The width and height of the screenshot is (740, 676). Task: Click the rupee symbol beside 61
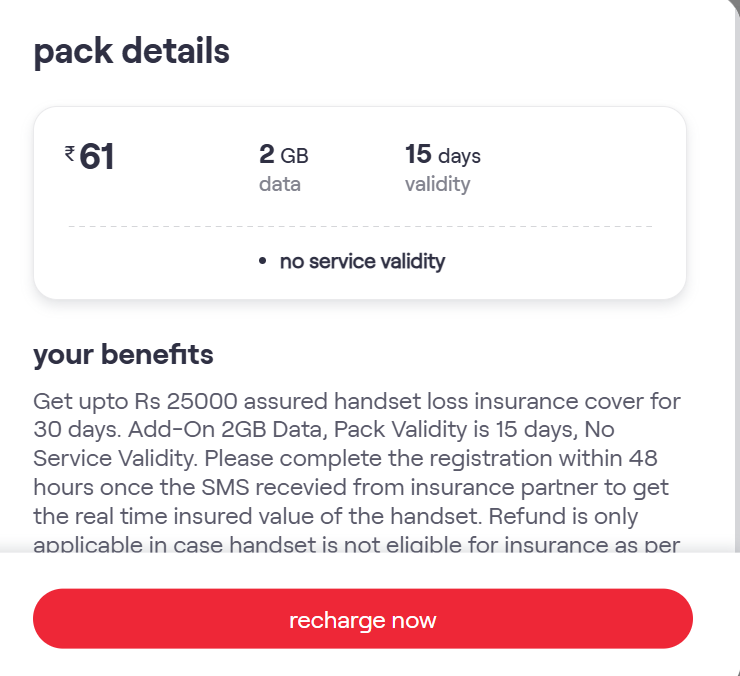tap(69, 153)
